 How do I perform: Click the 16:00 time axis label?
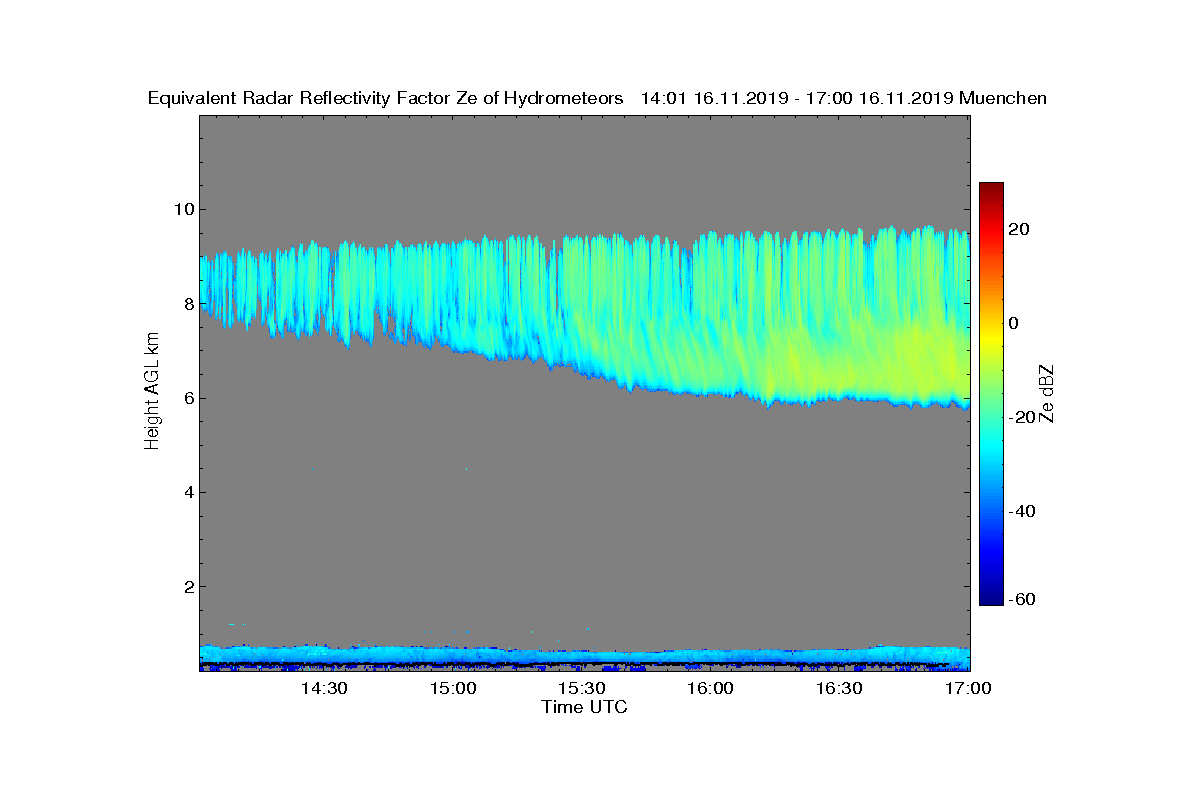tap(711, 689)
